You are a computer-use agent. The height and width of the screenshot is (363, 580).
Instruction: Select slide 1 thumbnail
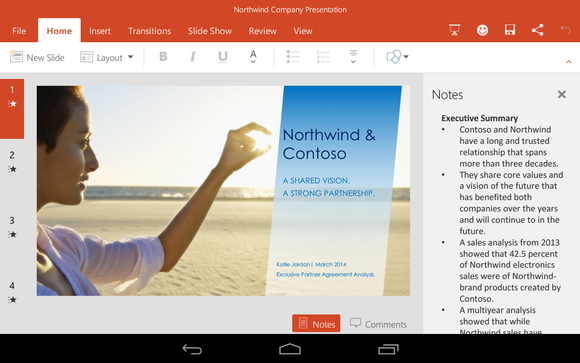(x=12, y=109)
